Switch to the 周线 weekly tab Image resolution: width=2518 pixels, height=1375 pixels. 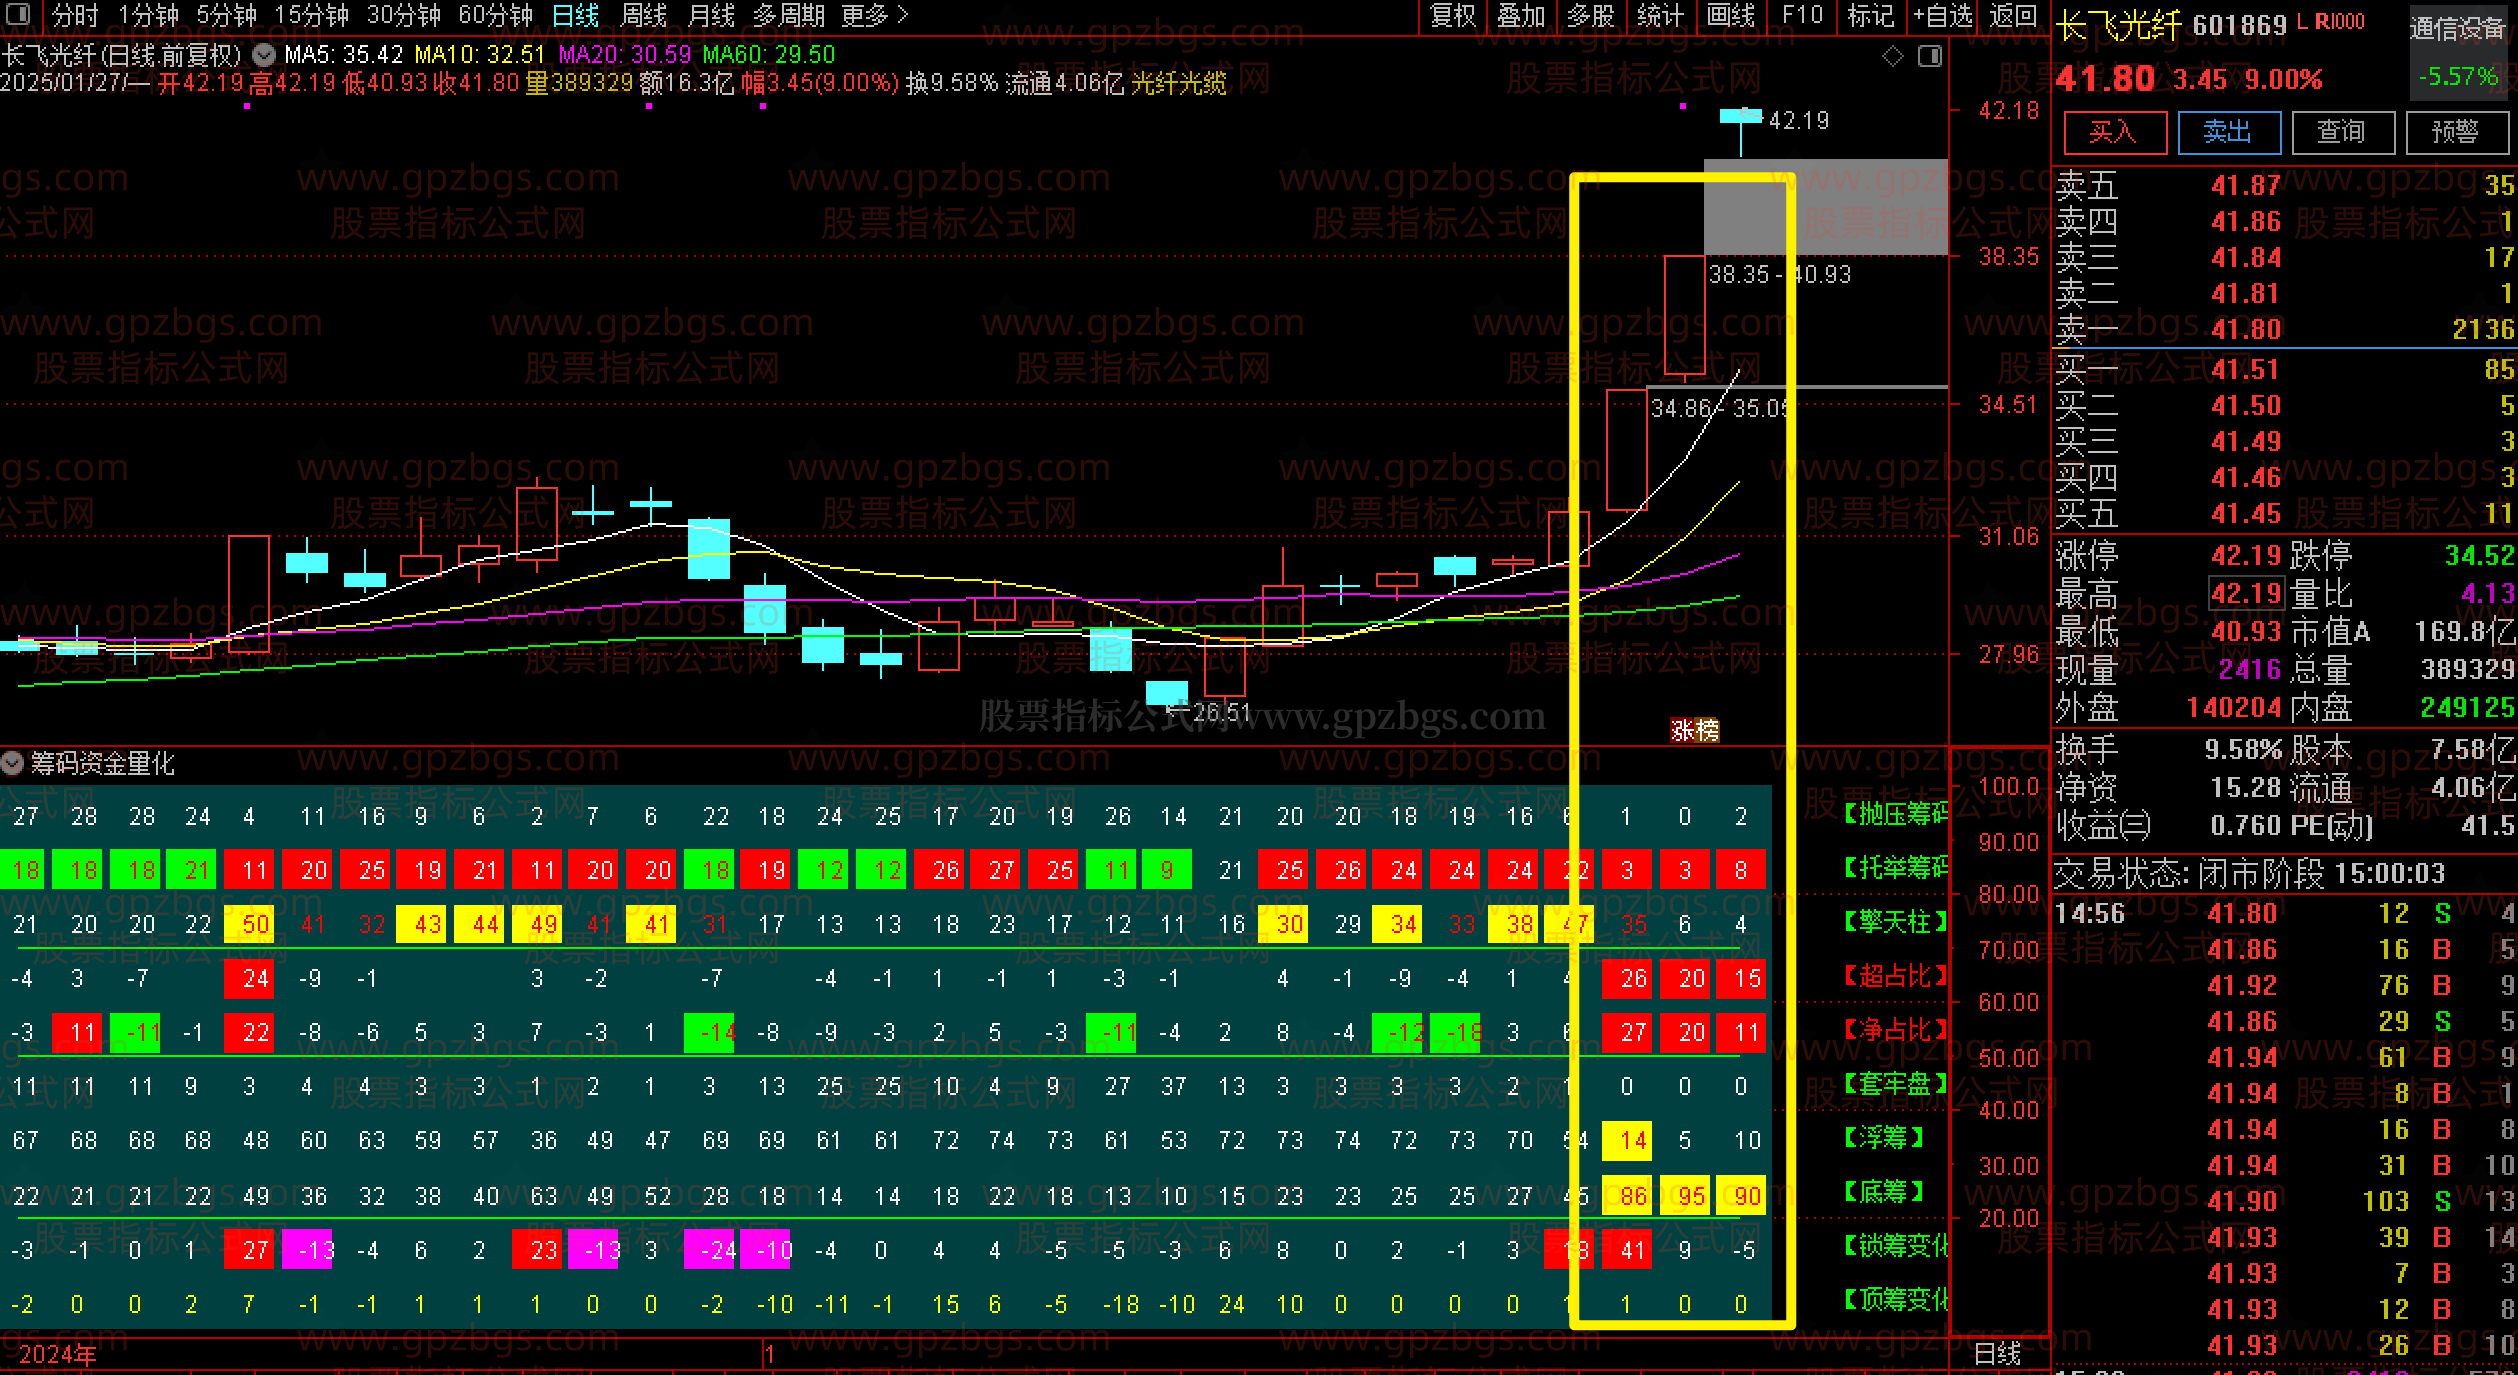pyautogui.click(x=644, y=15)
